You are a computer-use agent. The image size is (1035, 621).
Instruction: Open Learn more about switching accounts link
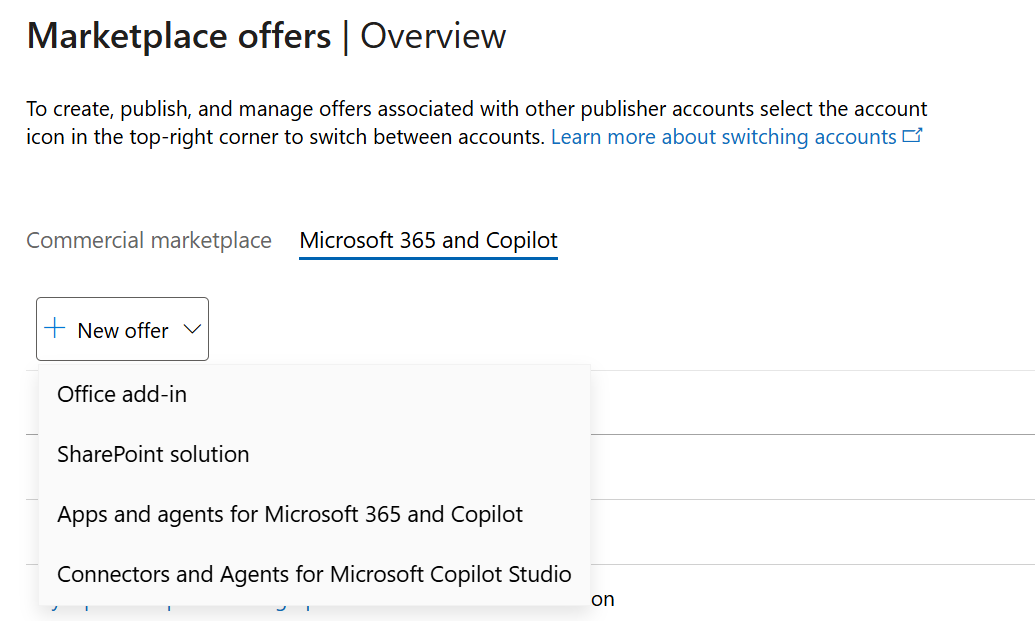723,137
